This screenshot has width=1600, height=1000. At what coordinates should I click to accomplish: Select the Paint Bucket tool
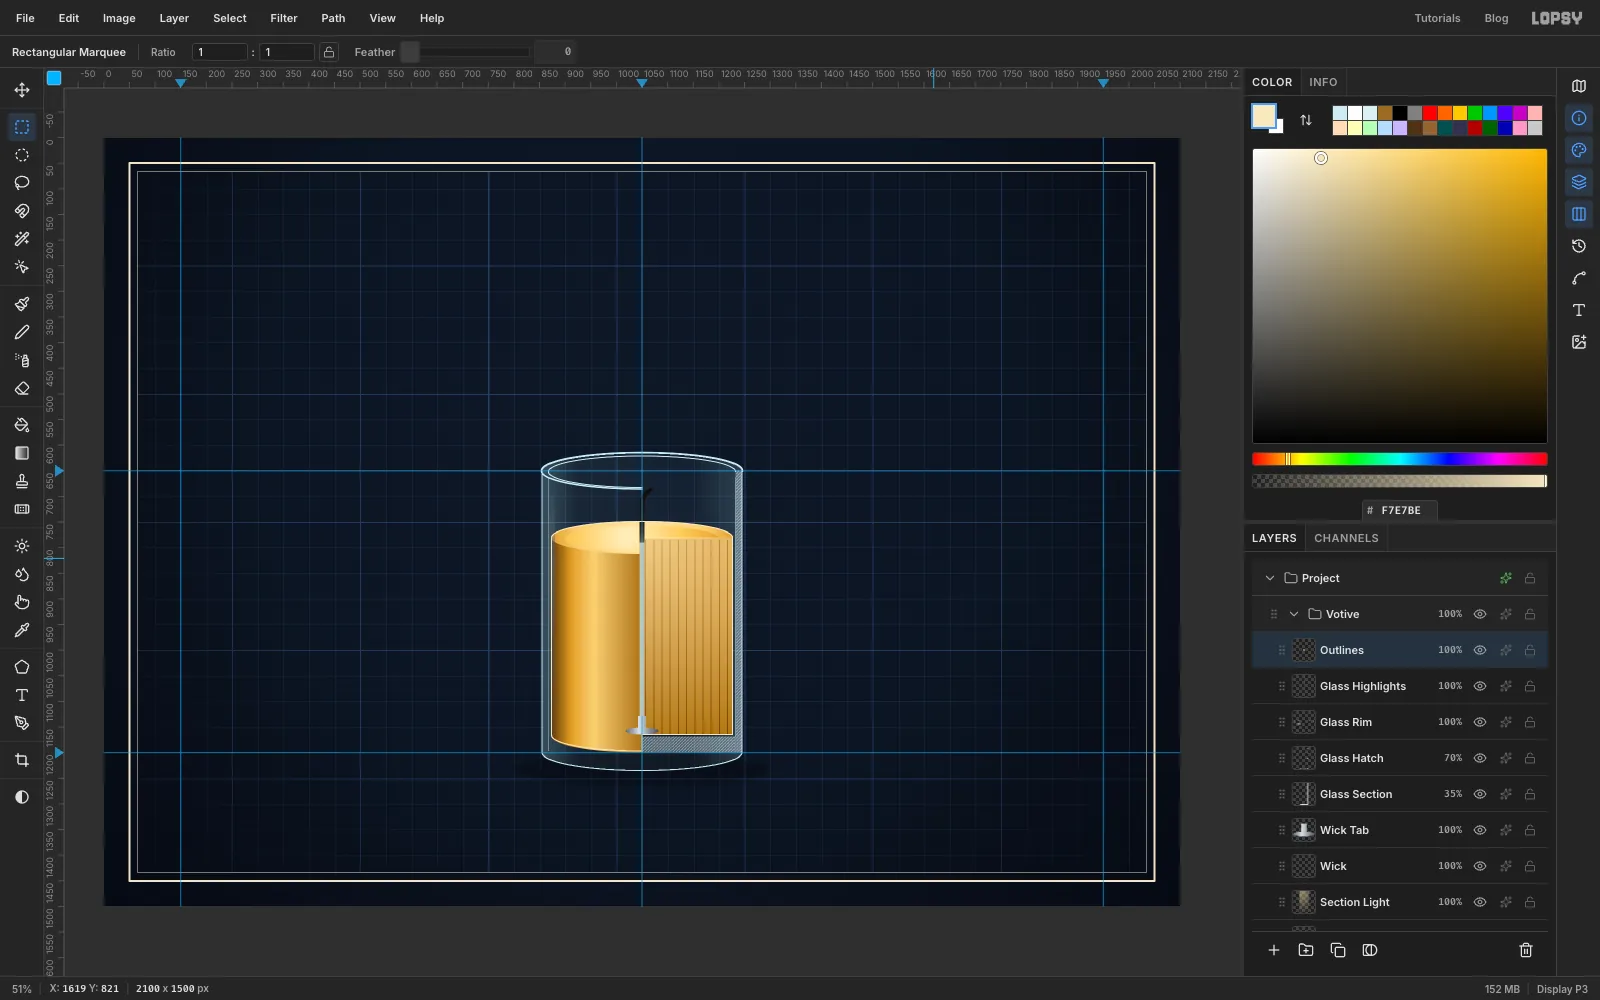22,425
